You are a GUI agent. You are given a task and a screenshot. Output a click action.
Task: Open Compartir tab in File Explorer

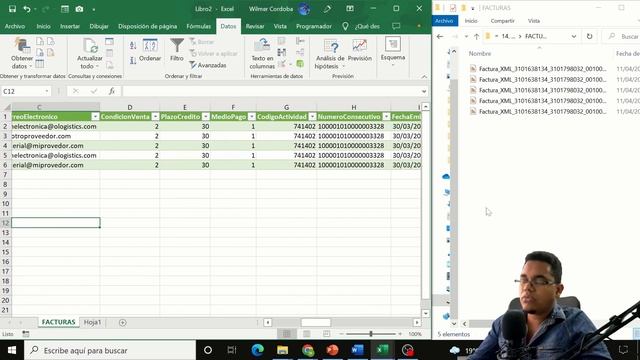point(502,21)
